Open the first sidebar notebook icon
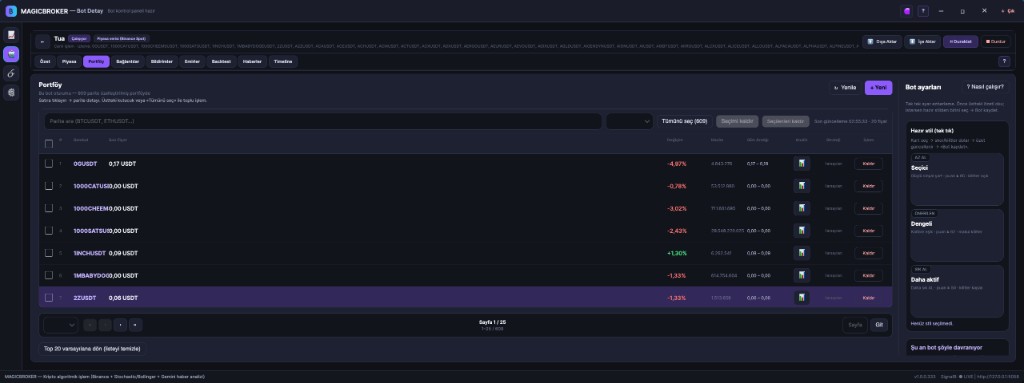The height and width of the screenshot is (383, 1024). (11, 35)
